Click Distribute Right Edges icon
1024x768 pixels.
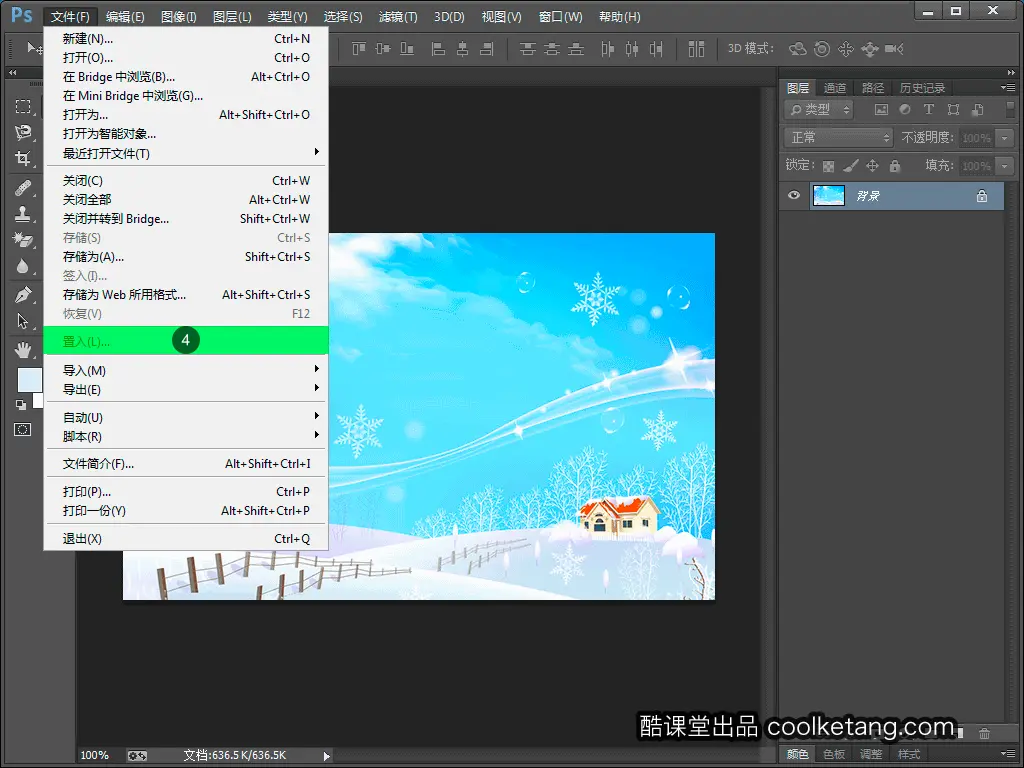656,48
